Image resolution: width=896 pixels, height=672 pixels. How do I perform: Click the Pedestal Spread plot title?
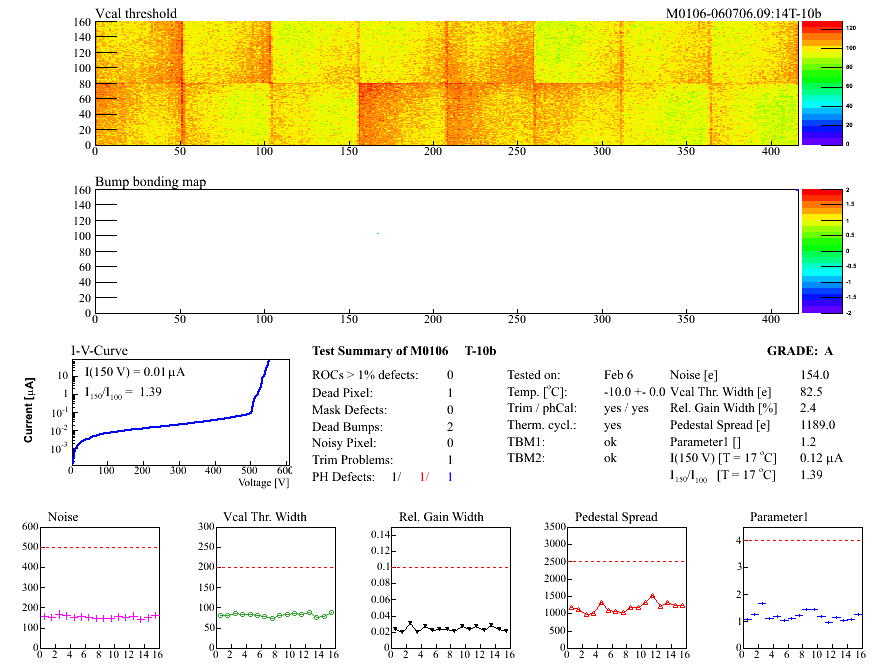point(616,517)
